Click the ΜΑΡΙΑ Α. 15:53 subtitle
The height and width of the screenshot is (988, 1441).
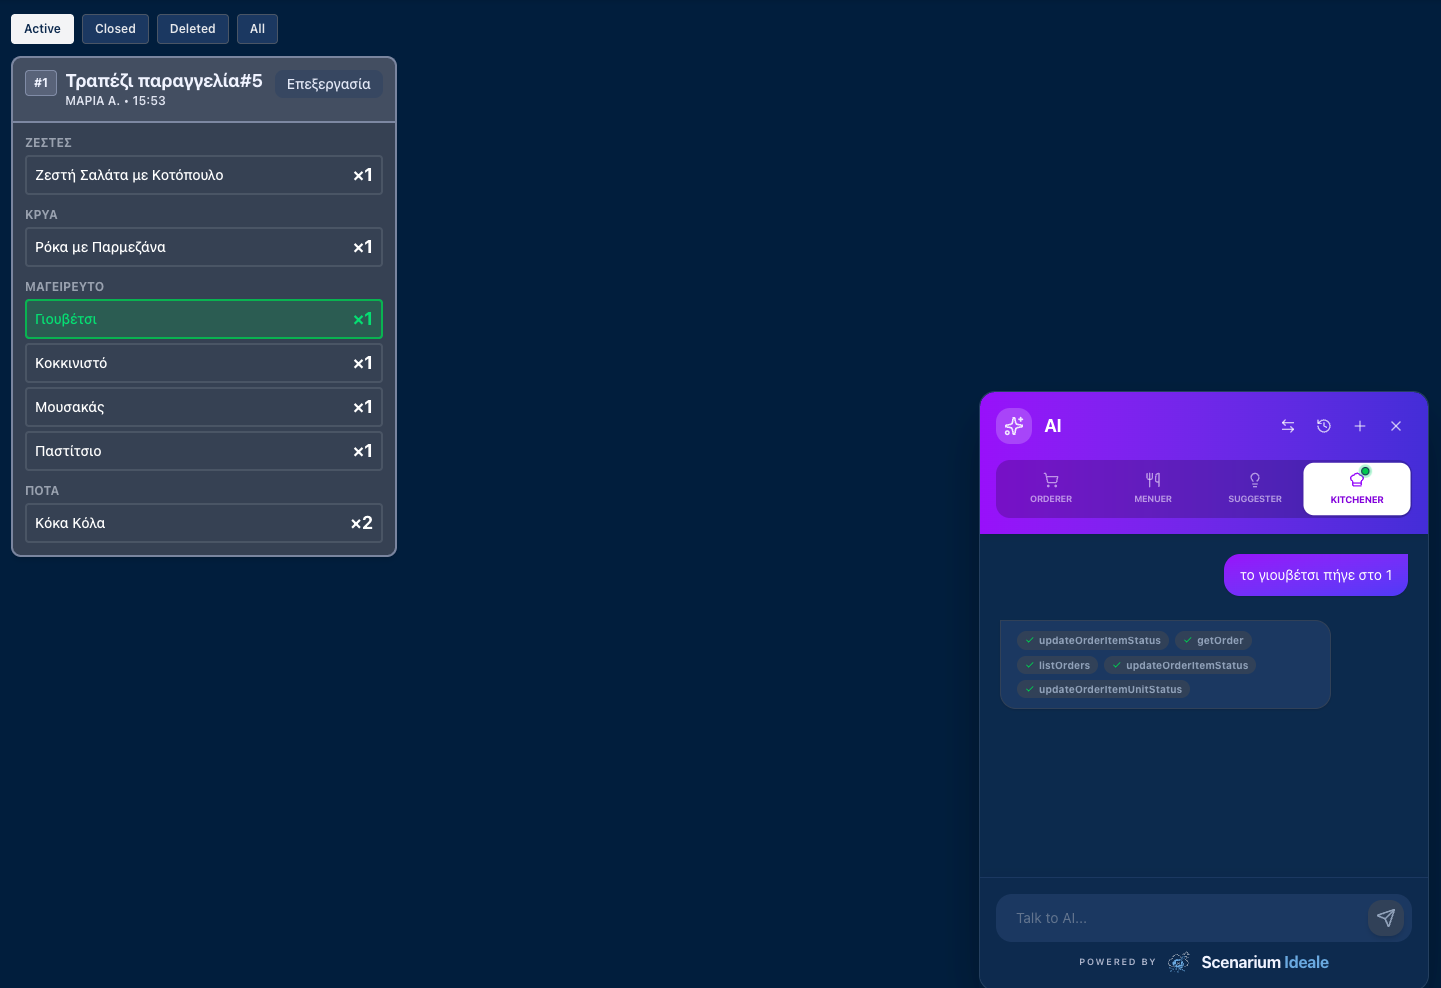pos(116,101)
